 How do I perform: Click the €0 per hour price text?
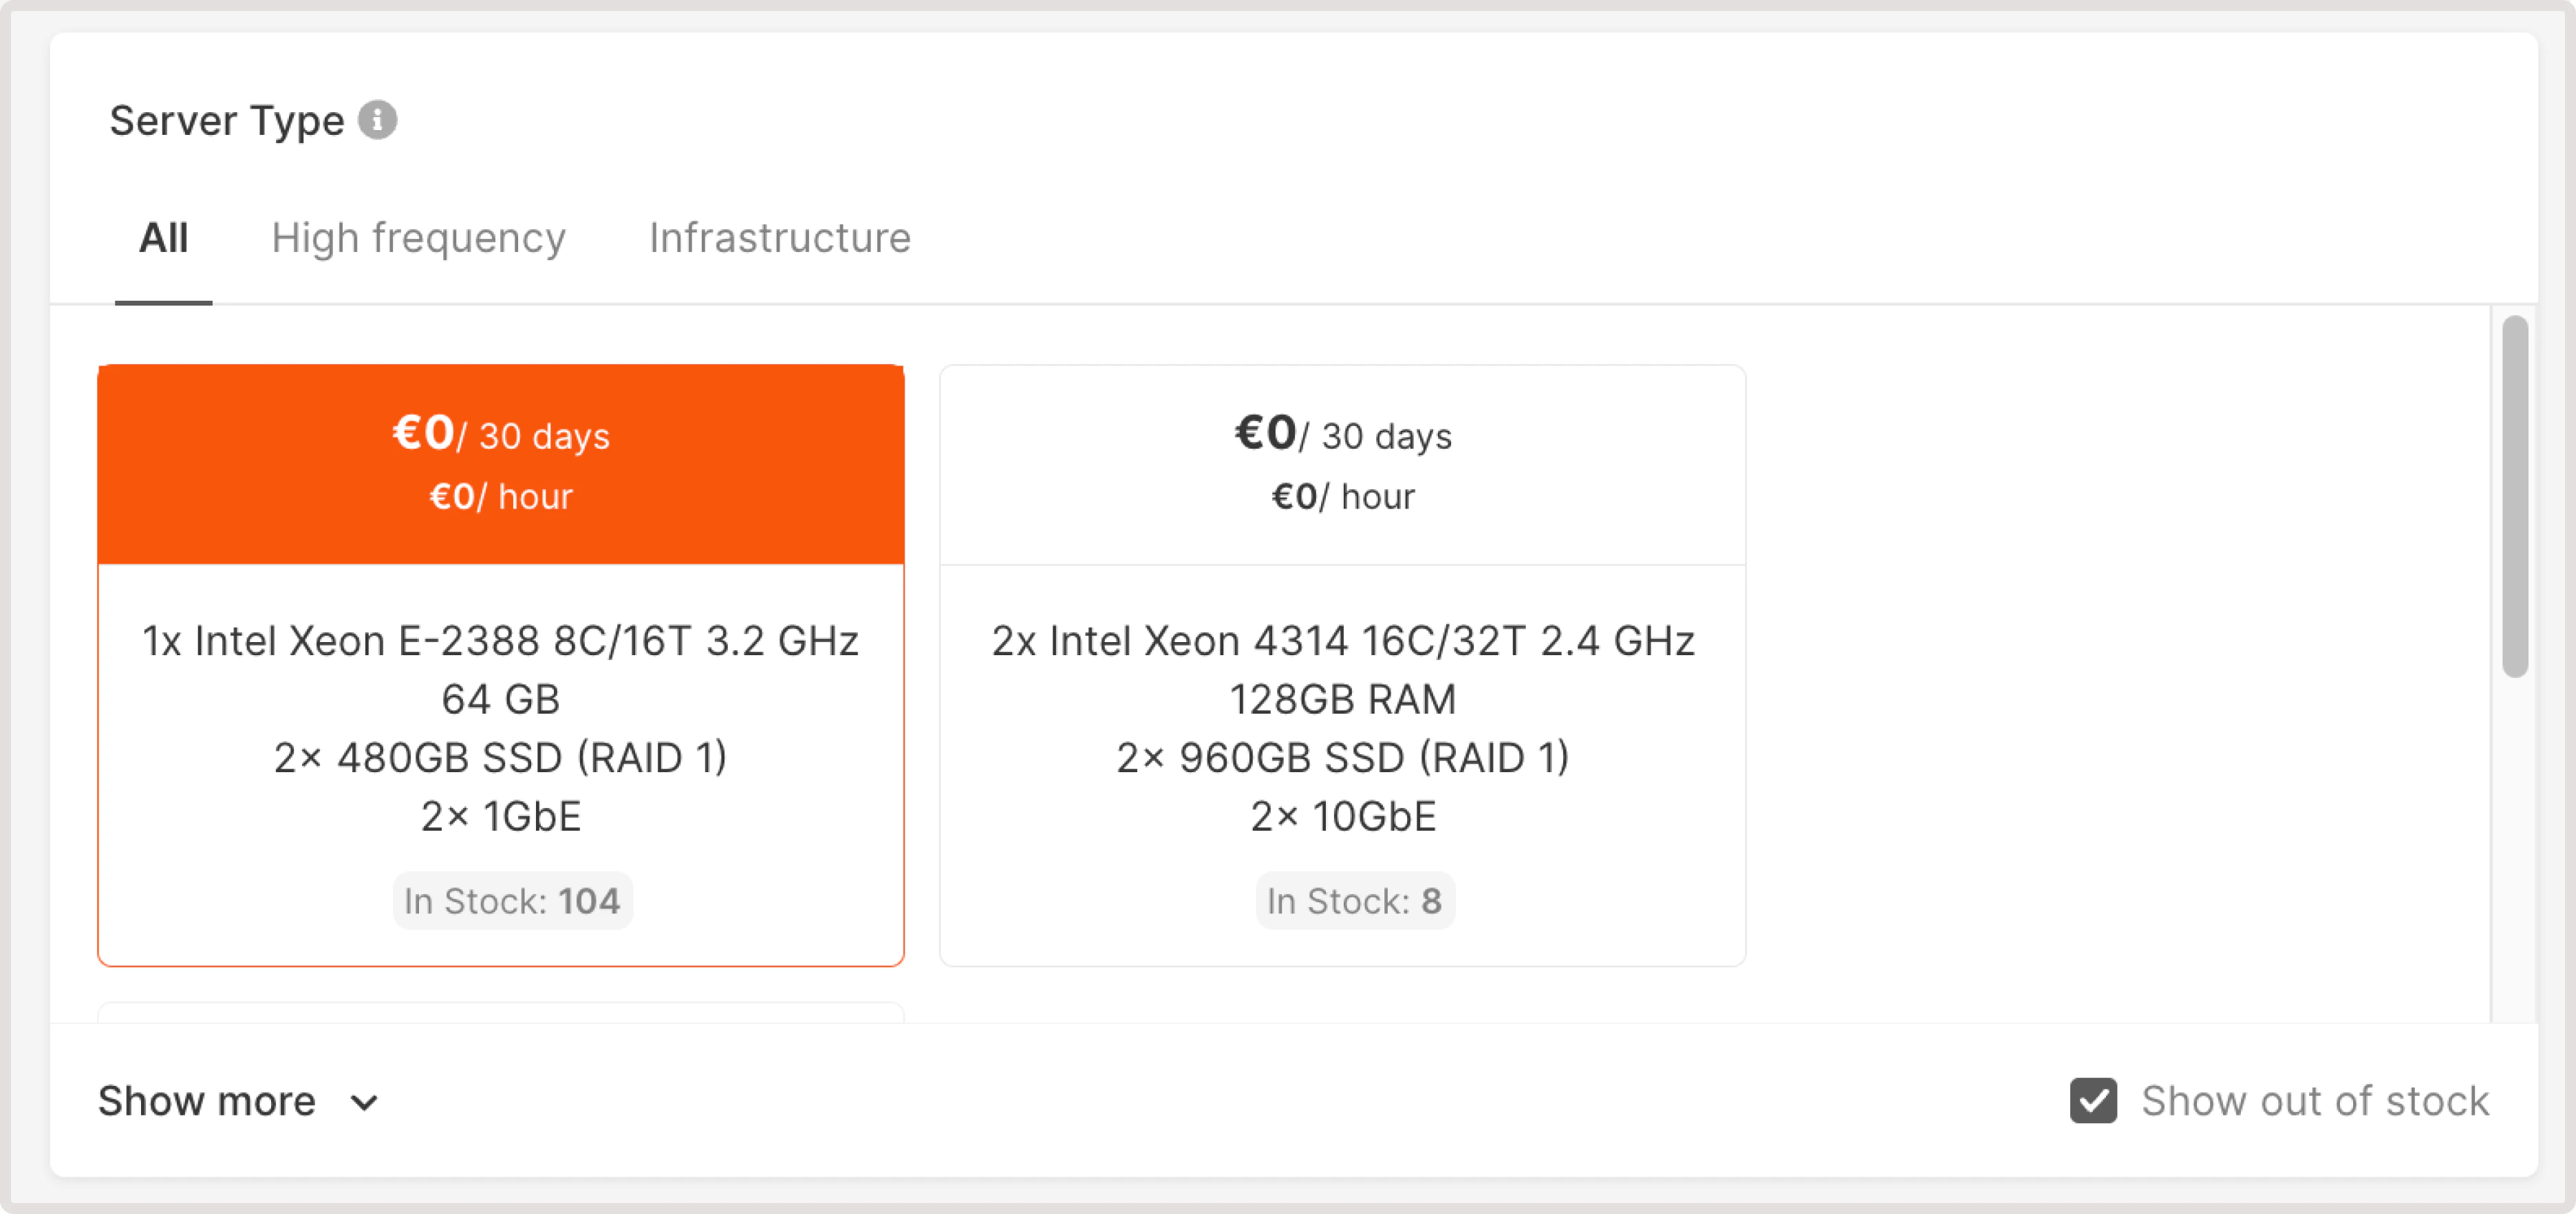point(500,497)
